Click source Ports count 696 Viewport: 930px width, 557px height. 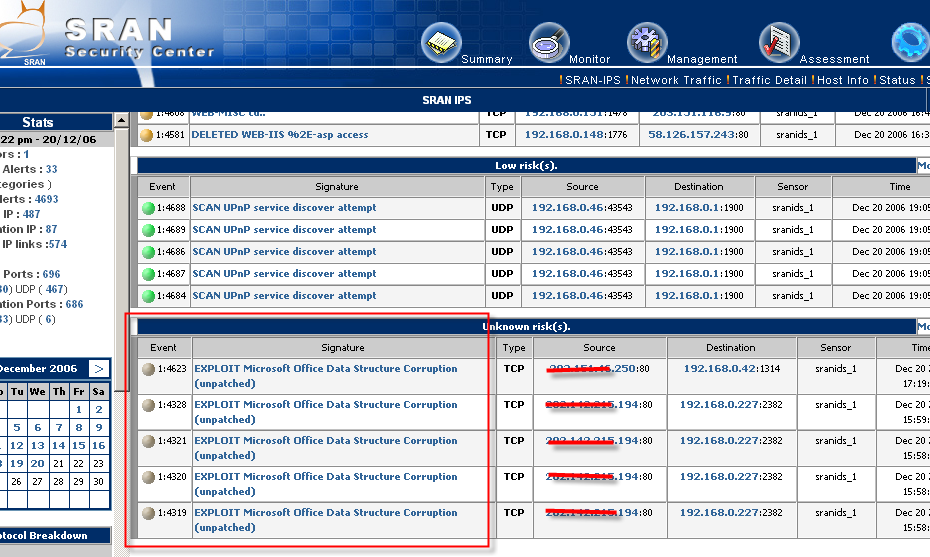tap(51, 274)
